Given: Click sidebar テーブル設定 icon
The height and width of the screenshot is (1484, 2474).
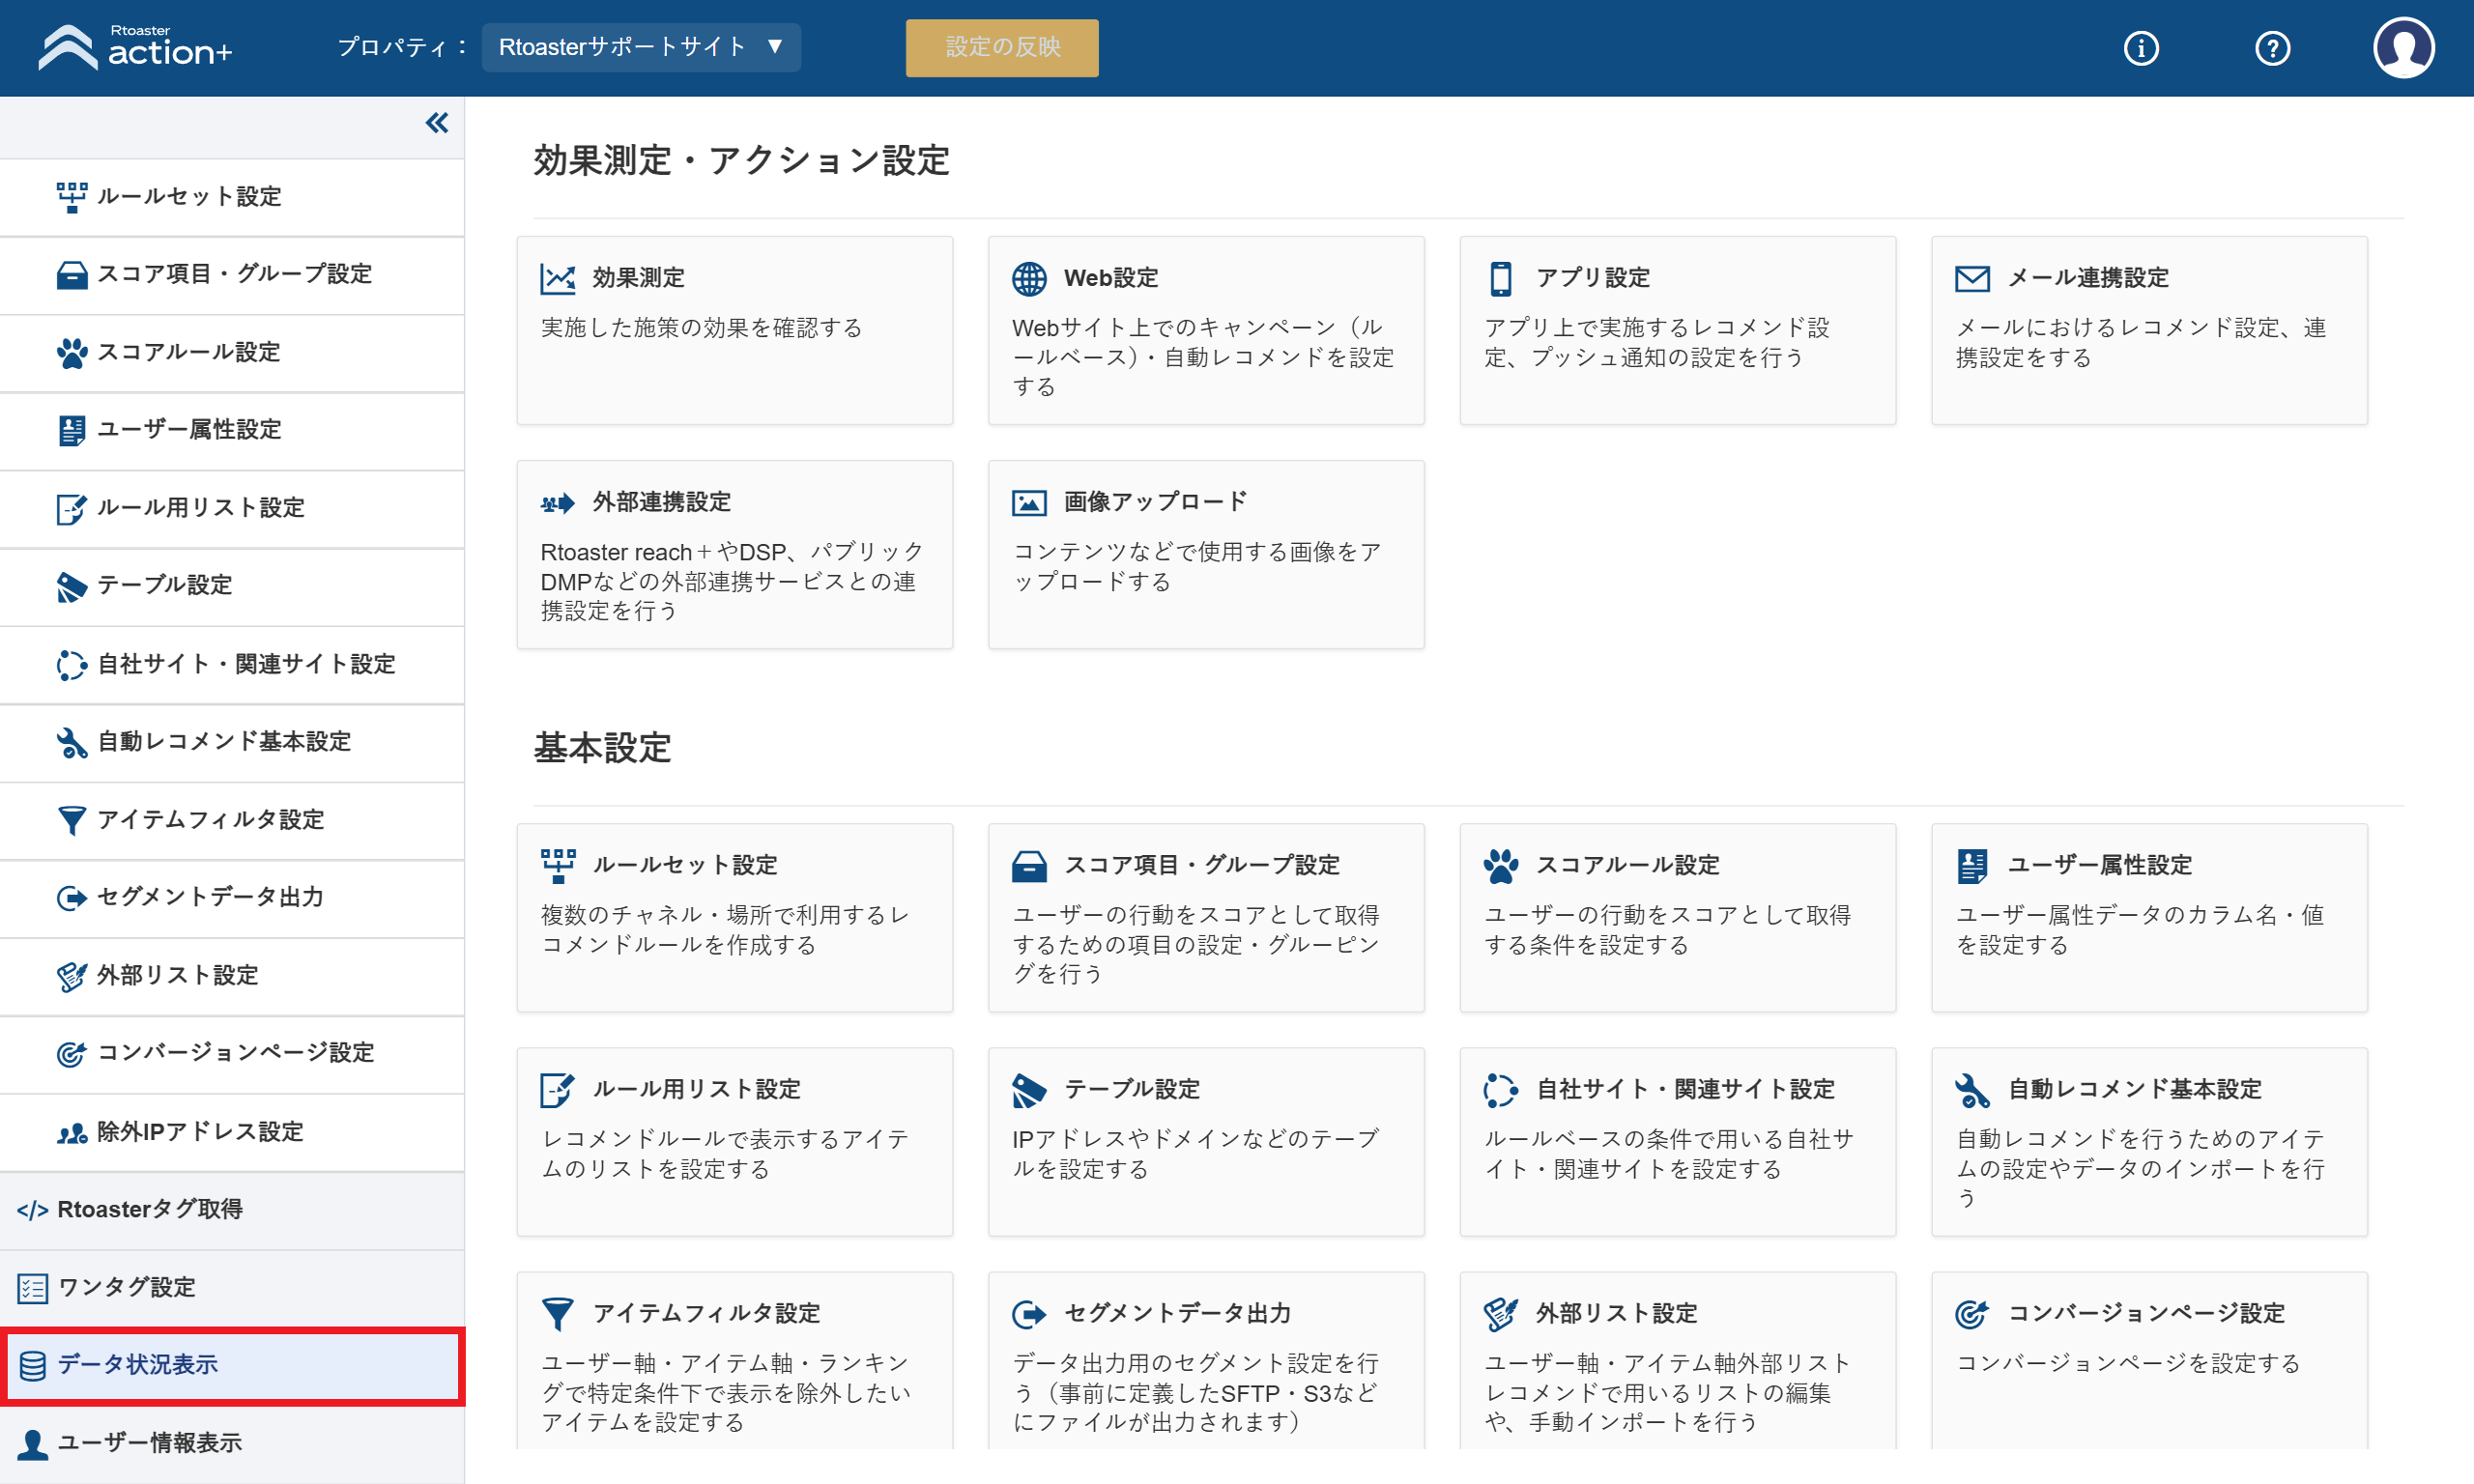Looking at the screenshot, I should (71, 587).
